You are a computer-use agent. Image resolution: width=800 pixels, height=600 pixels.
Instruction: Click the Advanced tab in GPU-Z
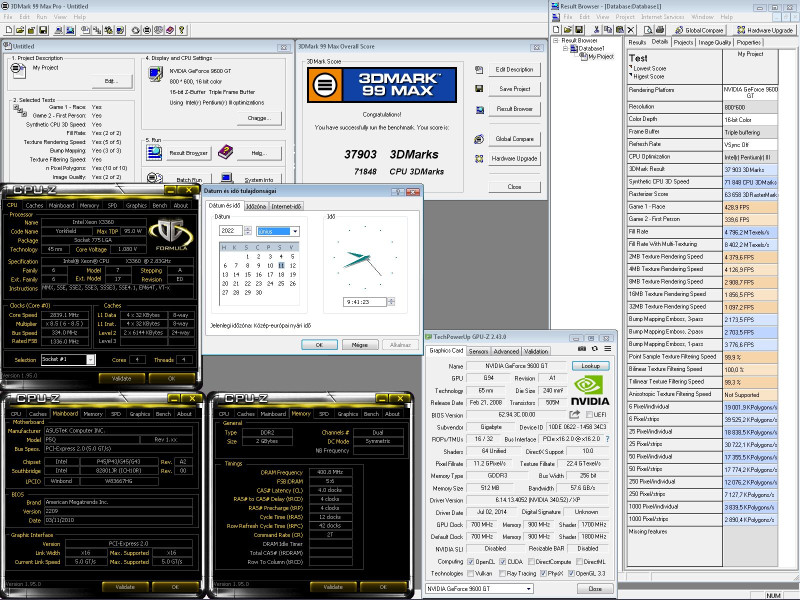click(506, 351)
